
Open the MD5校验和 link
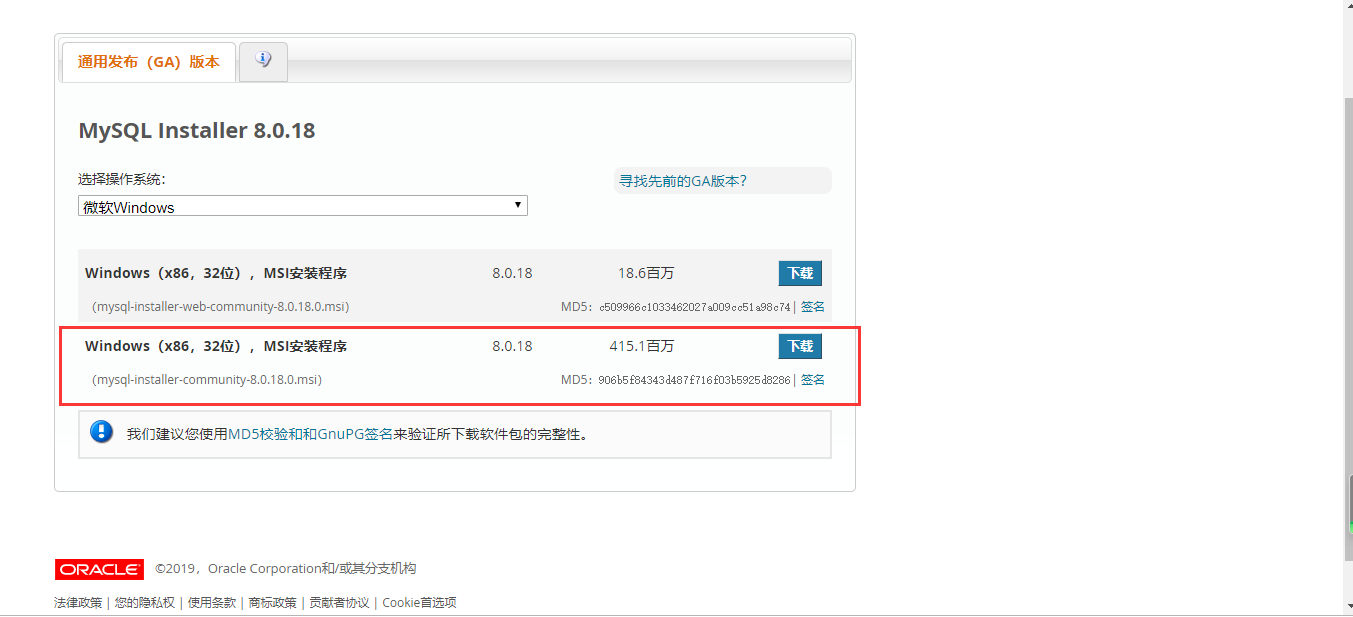coord(265,434)
